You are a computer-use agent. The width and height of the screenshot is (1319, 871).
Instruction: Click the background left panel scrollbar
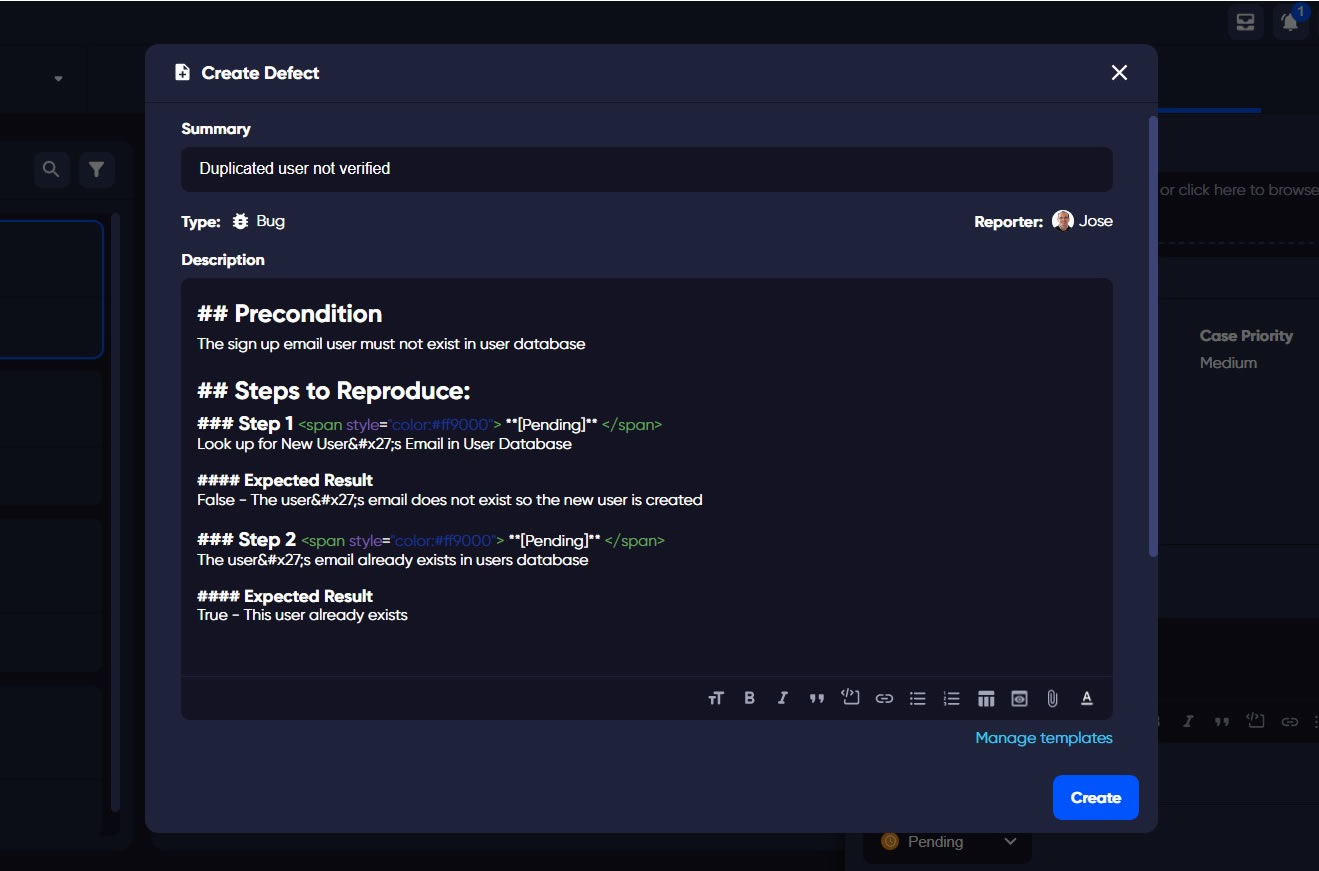(x=116, y=512)
